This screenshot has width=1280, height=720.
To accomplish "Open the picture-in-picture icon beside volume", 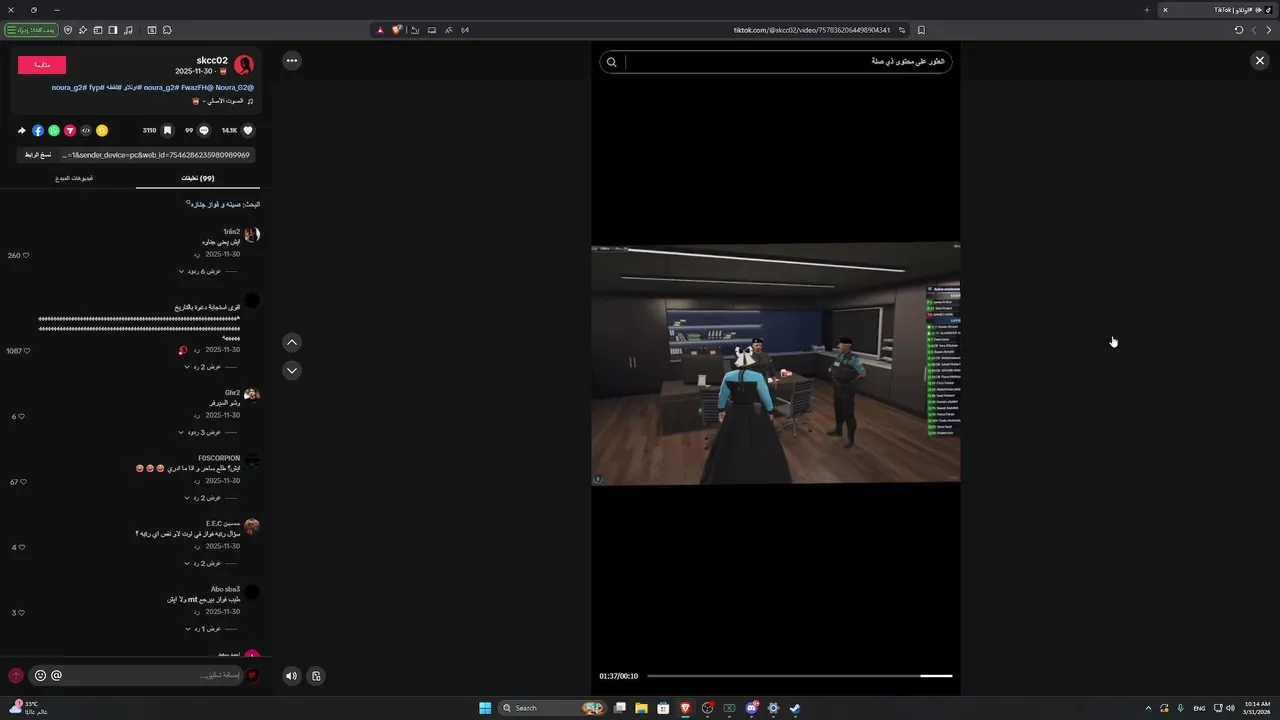I will [x=316, y=676].
